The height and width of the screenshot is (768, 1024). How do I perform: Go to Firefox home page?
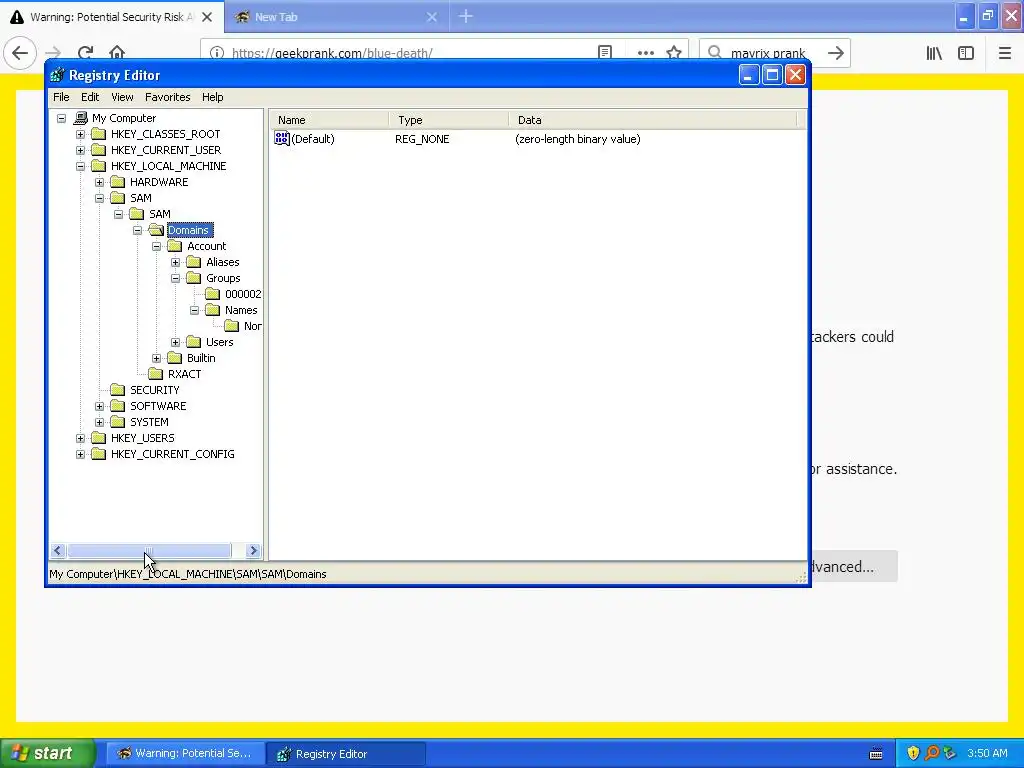[x=117, y=53]
